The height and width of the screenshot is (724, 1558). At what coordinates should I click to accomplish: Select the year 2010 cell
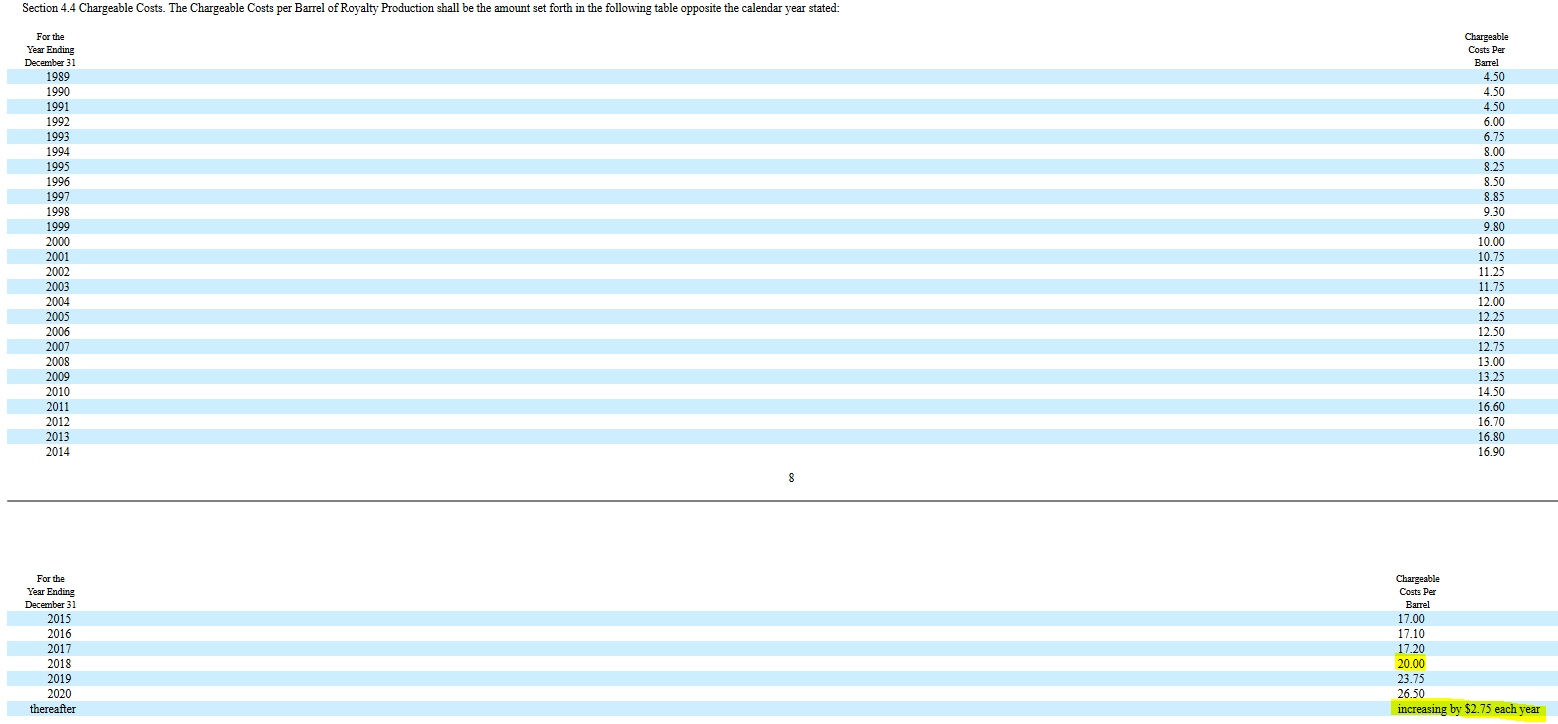pos(58,391)
